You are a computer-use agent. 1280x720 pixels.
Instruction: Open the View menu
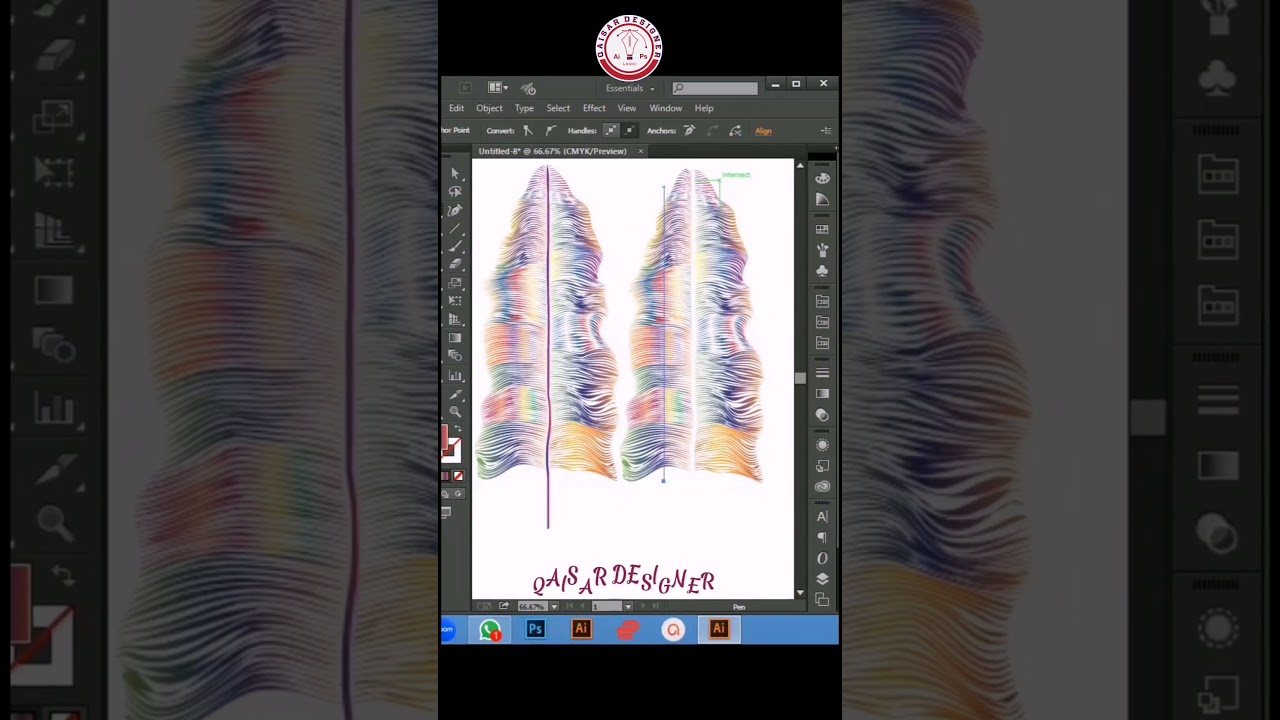(x=627, y=108)
